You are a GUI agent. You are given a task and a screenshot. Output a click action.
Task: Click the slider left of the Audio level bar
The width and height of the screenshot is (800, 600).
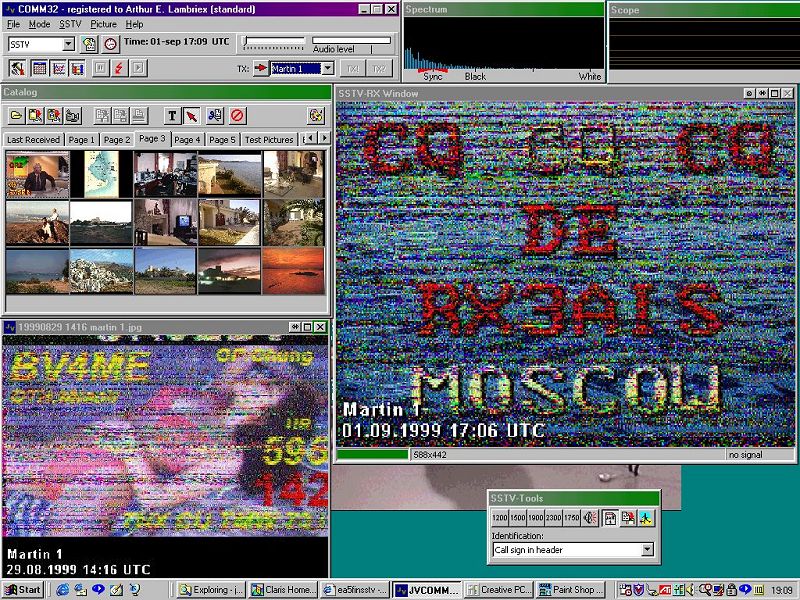(x=274, y=43)
